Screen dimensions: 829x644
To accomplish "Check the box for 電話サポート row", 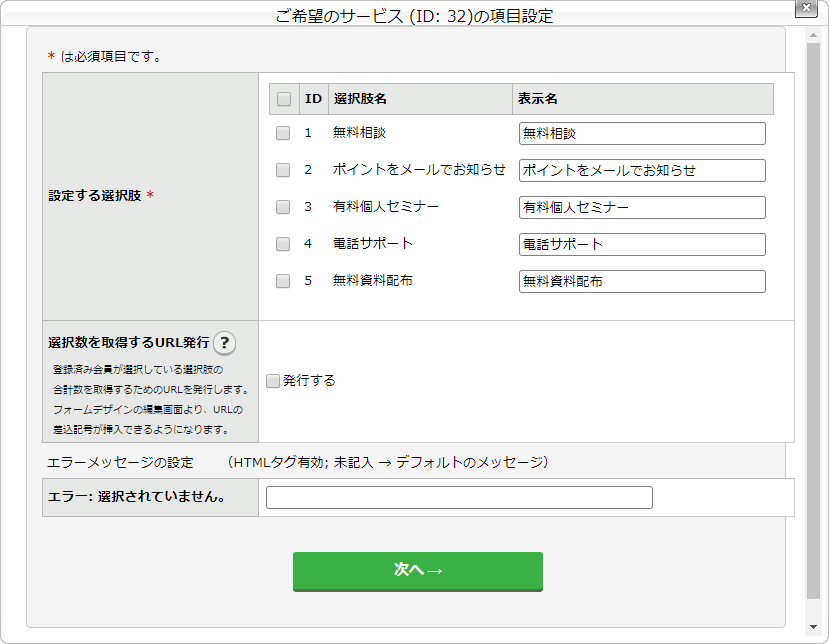I will pos(283,244).
